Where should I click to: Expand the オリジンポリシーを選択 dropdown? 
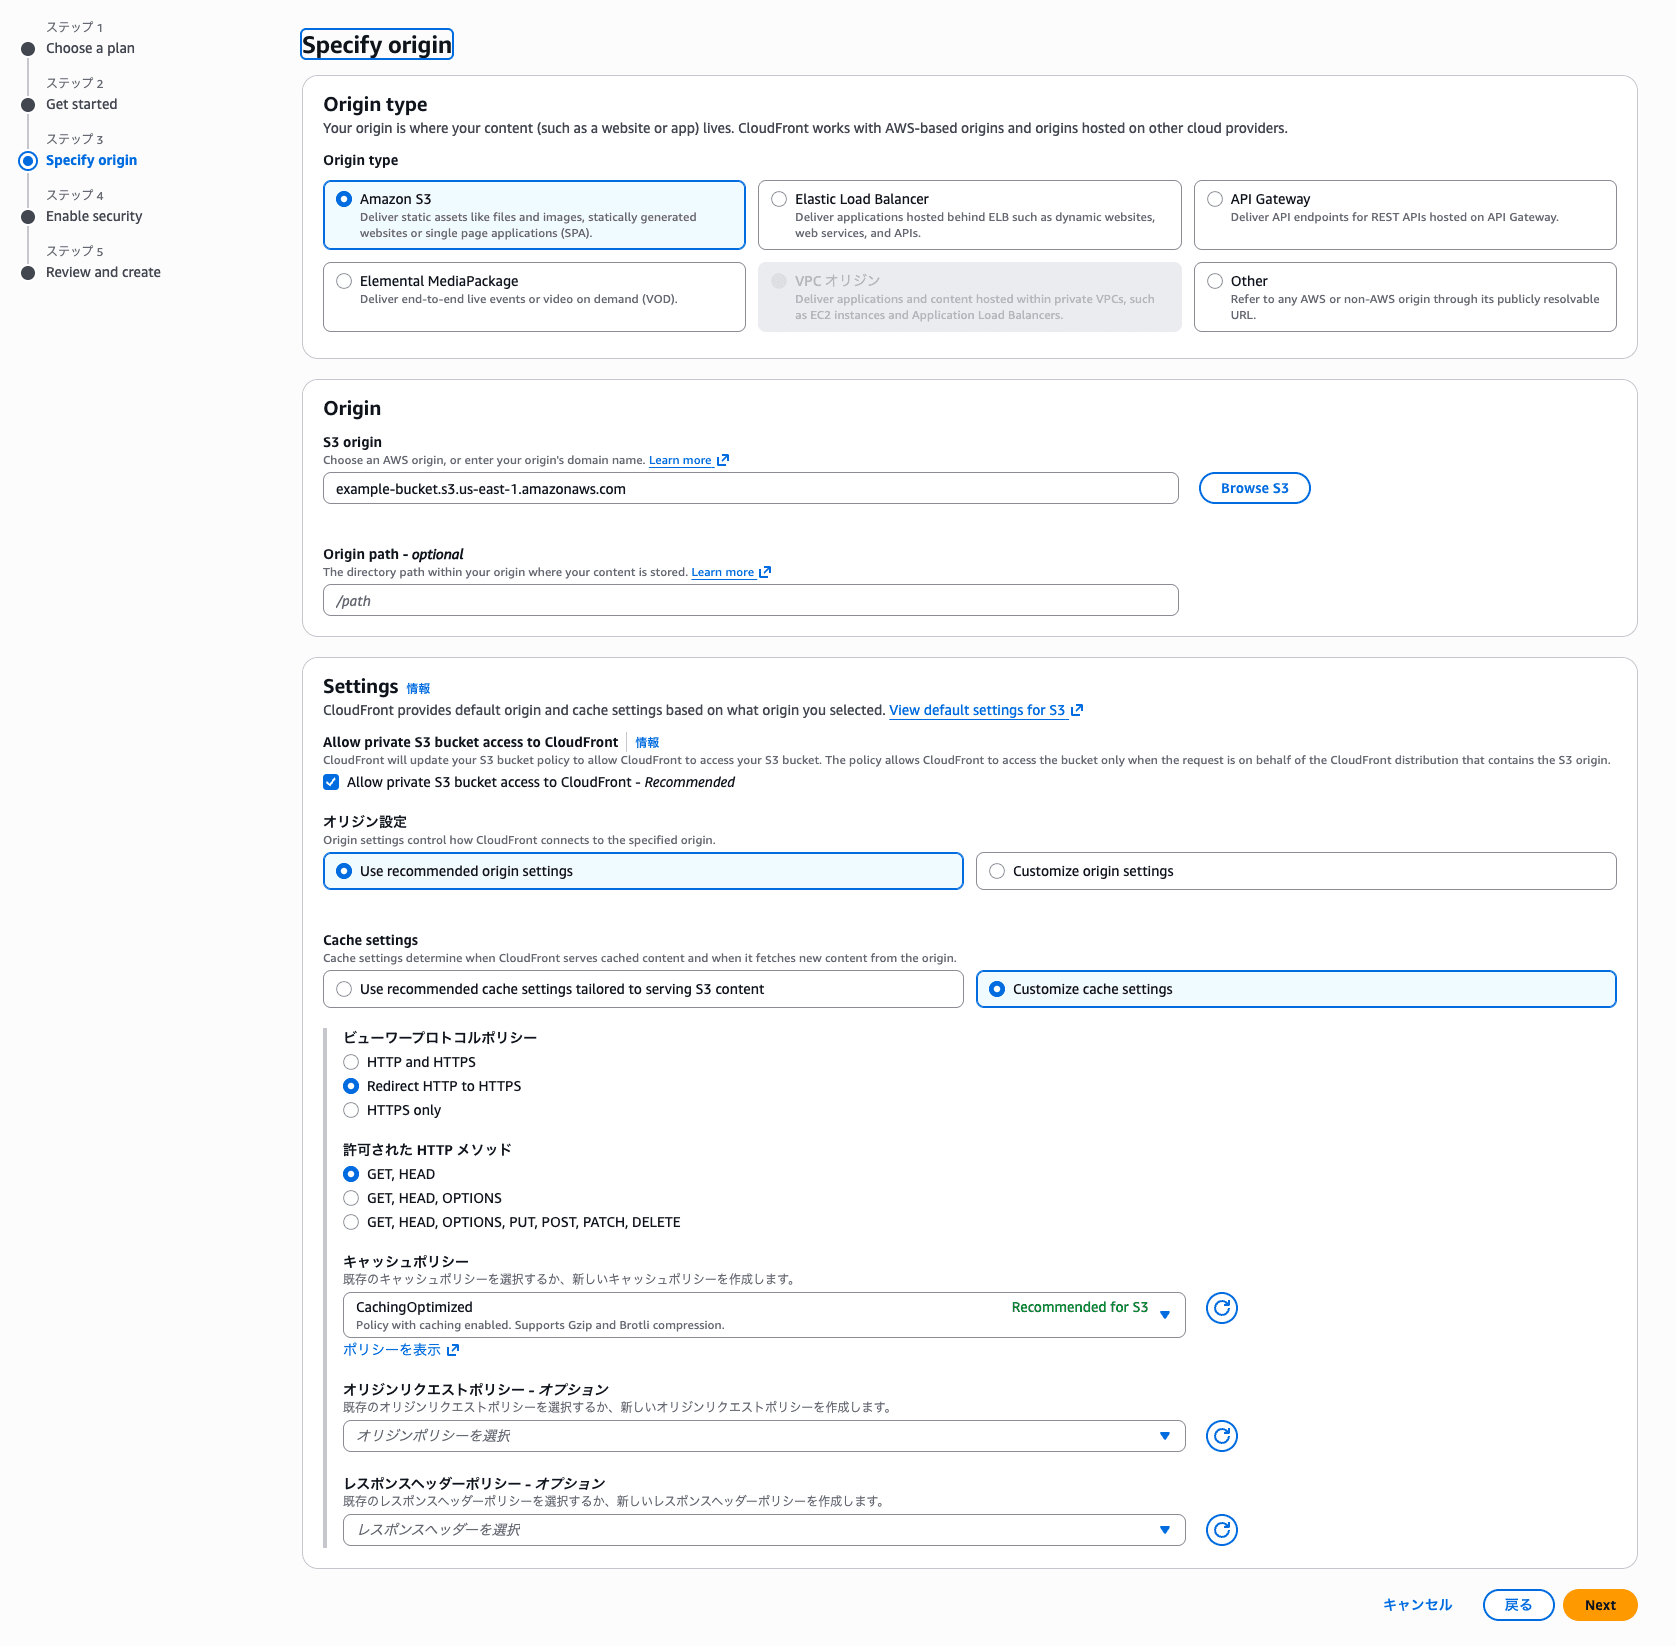[764, 1436]
